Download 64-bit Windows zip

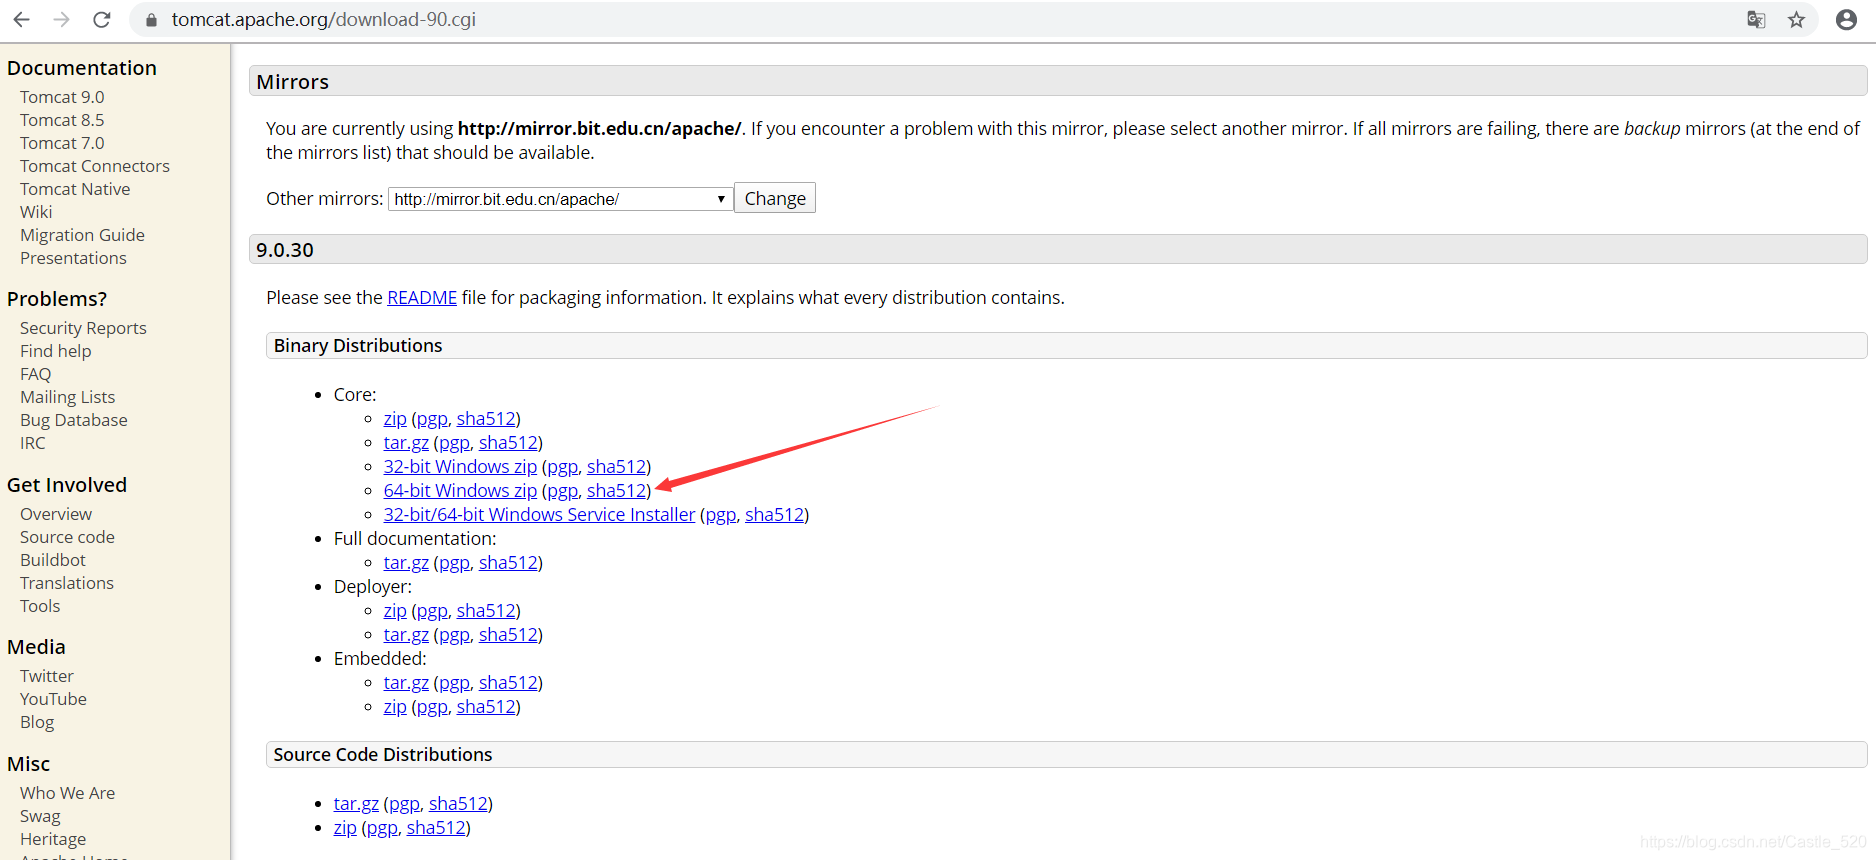(460, 490)
